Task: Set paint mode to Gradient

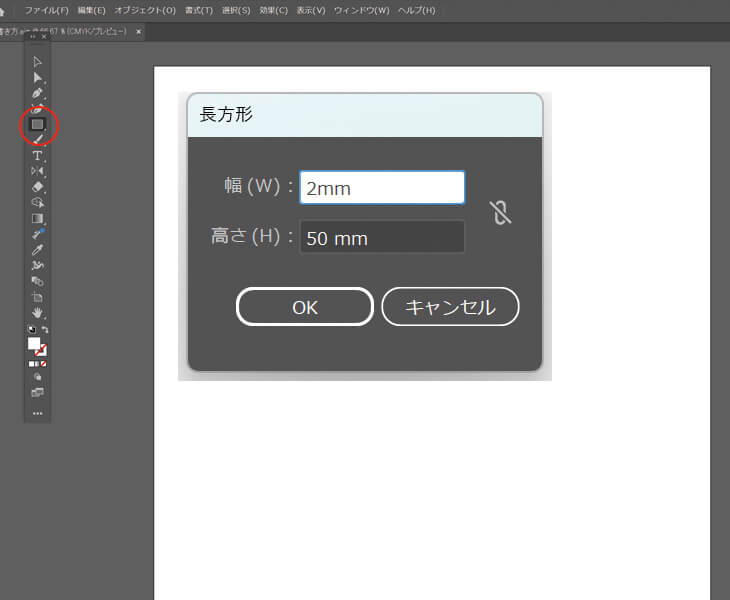Action: (37, 364)
